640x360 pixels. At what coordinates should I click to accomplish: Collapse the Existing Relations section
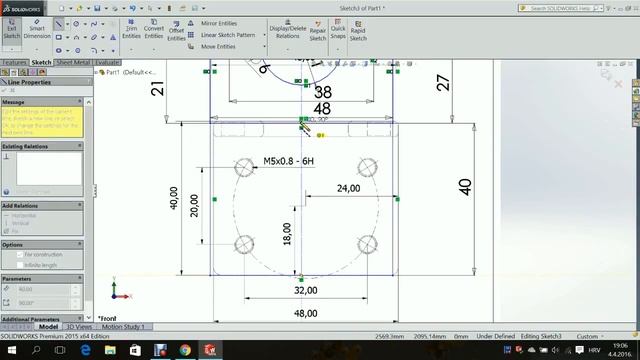80,146
